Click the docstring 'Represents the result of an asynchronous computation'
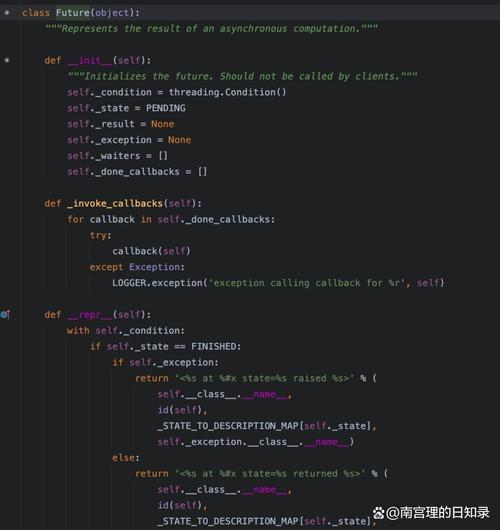Image resolution: width=500 pixels, height=530 pixels. [211, 29]
